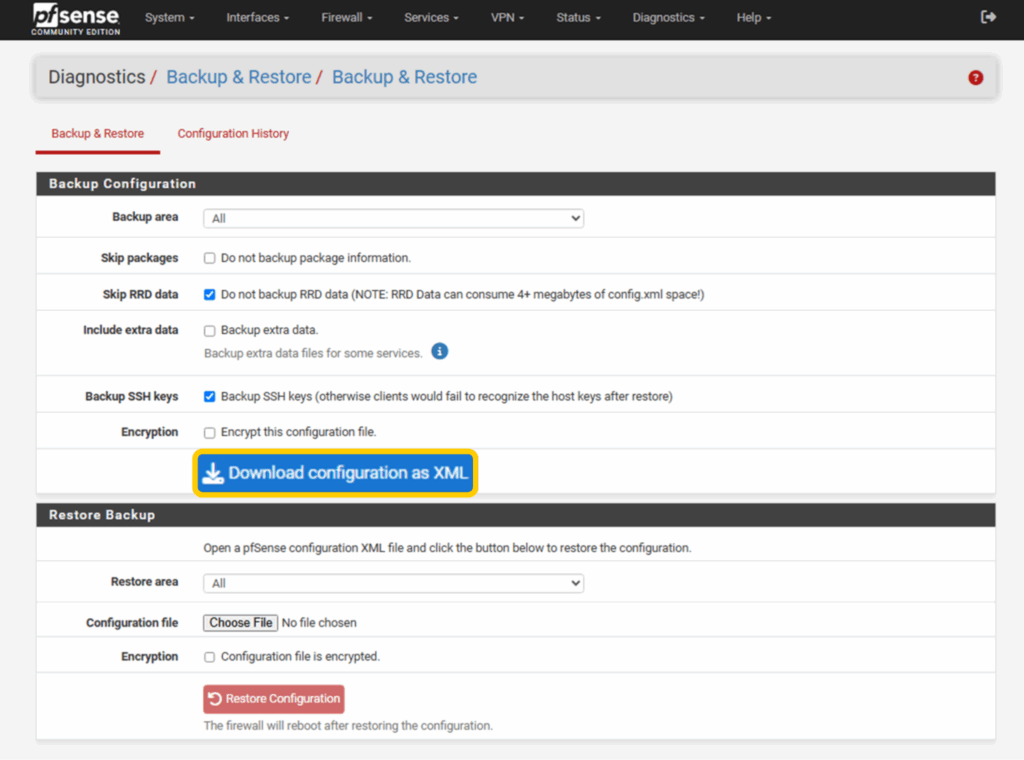This screenshot has width=1024, height=760.
Task: Open the Services menu
Action: pyautogui.click(x=431, y=18)
